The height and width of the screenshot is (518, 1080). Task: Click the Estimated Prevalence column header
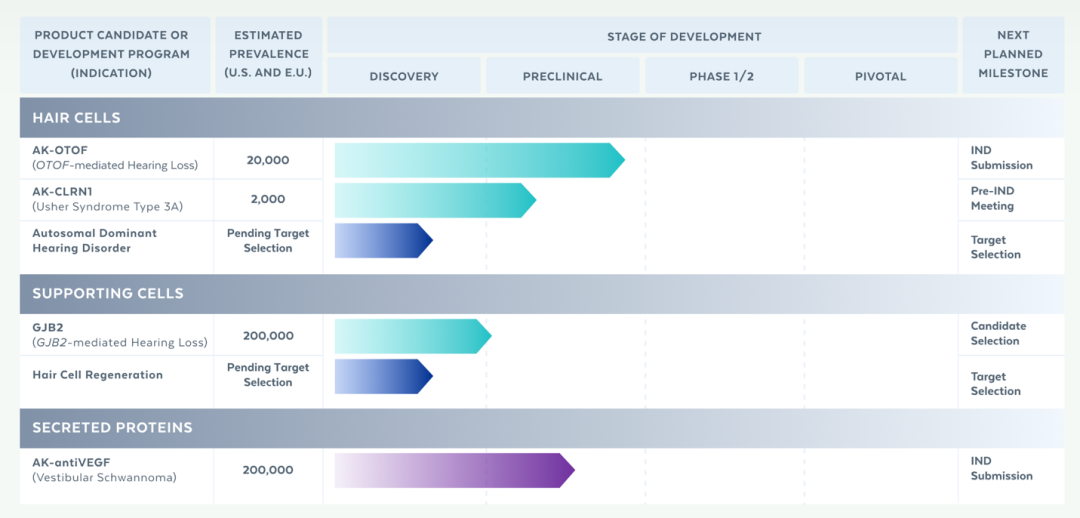[x=269, y=54]
